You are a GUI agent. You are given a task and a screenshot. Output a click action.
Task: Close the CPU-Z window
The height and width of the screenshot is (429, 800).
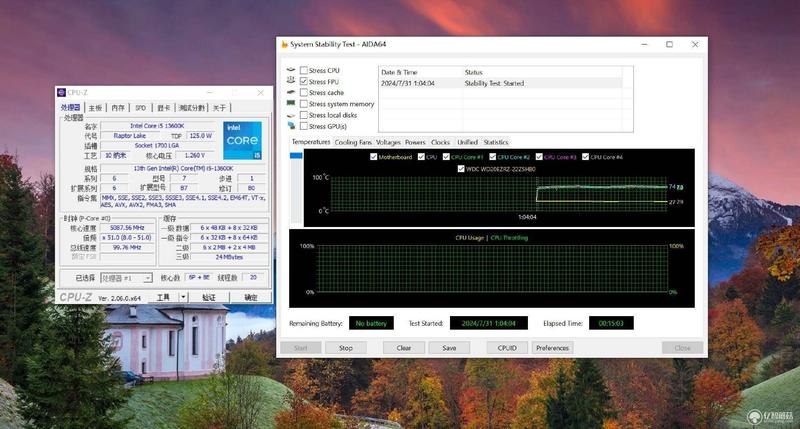[x=261, y=92]
